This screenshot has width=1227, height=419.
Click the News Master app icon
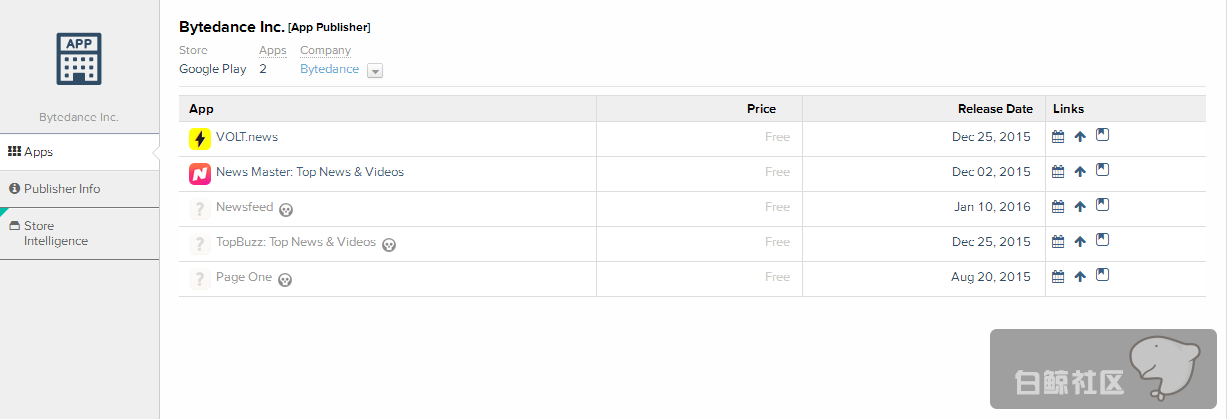200,174
